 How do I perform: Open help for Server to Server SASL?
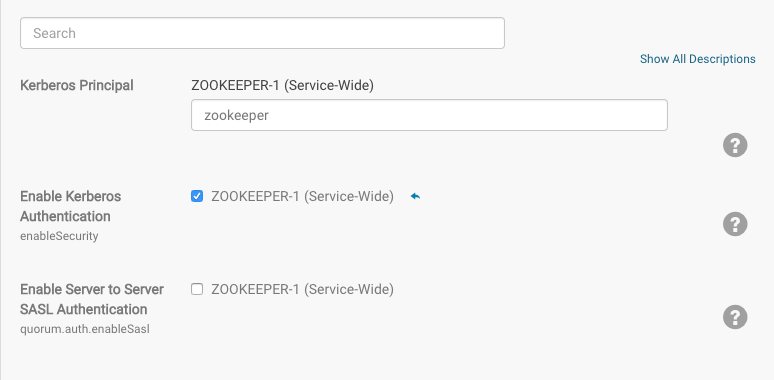click(x=735, y=316)
